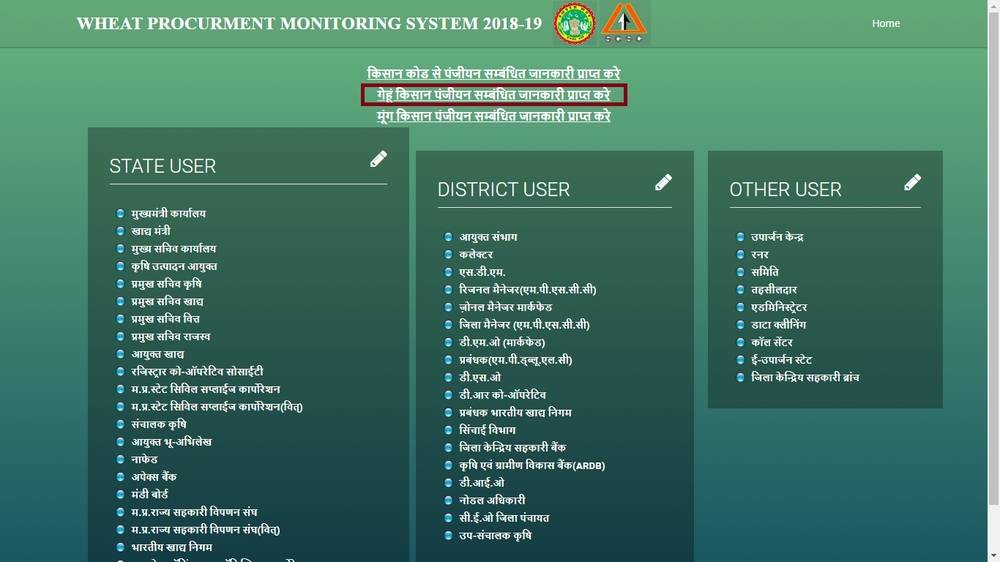Select मुख्यमंत्री कार्यालय in state users
The image size is (1000, 562).
(168, 213)
